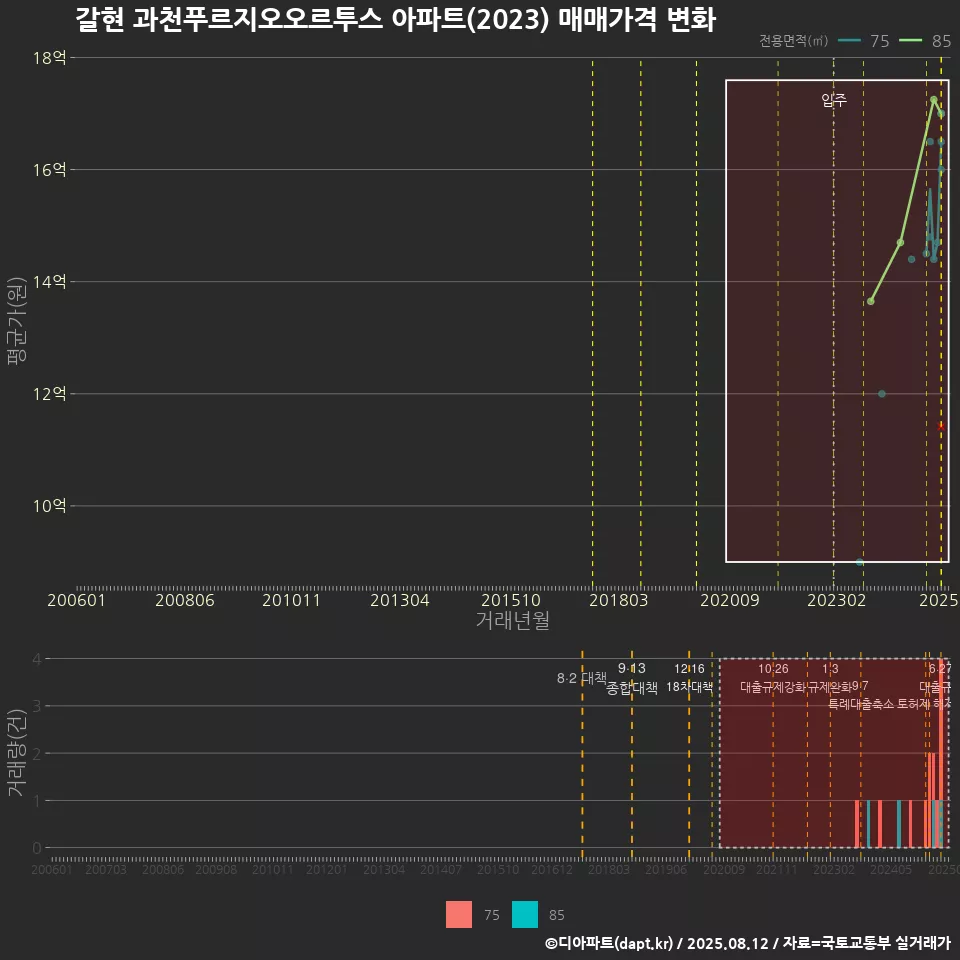
Task: Click the 12·16 18차대책 policy annotation
Action: (x=689, y=678)
